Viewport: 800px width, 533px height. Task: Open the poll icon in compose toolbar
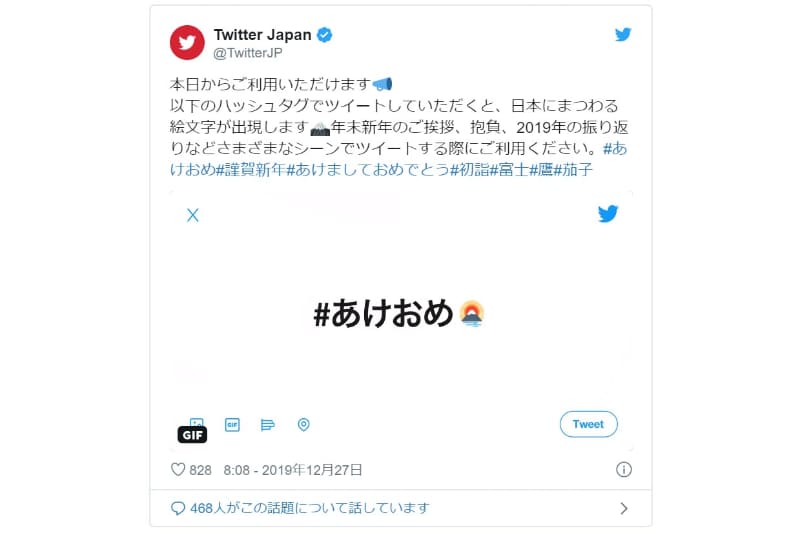click(267, 424)
